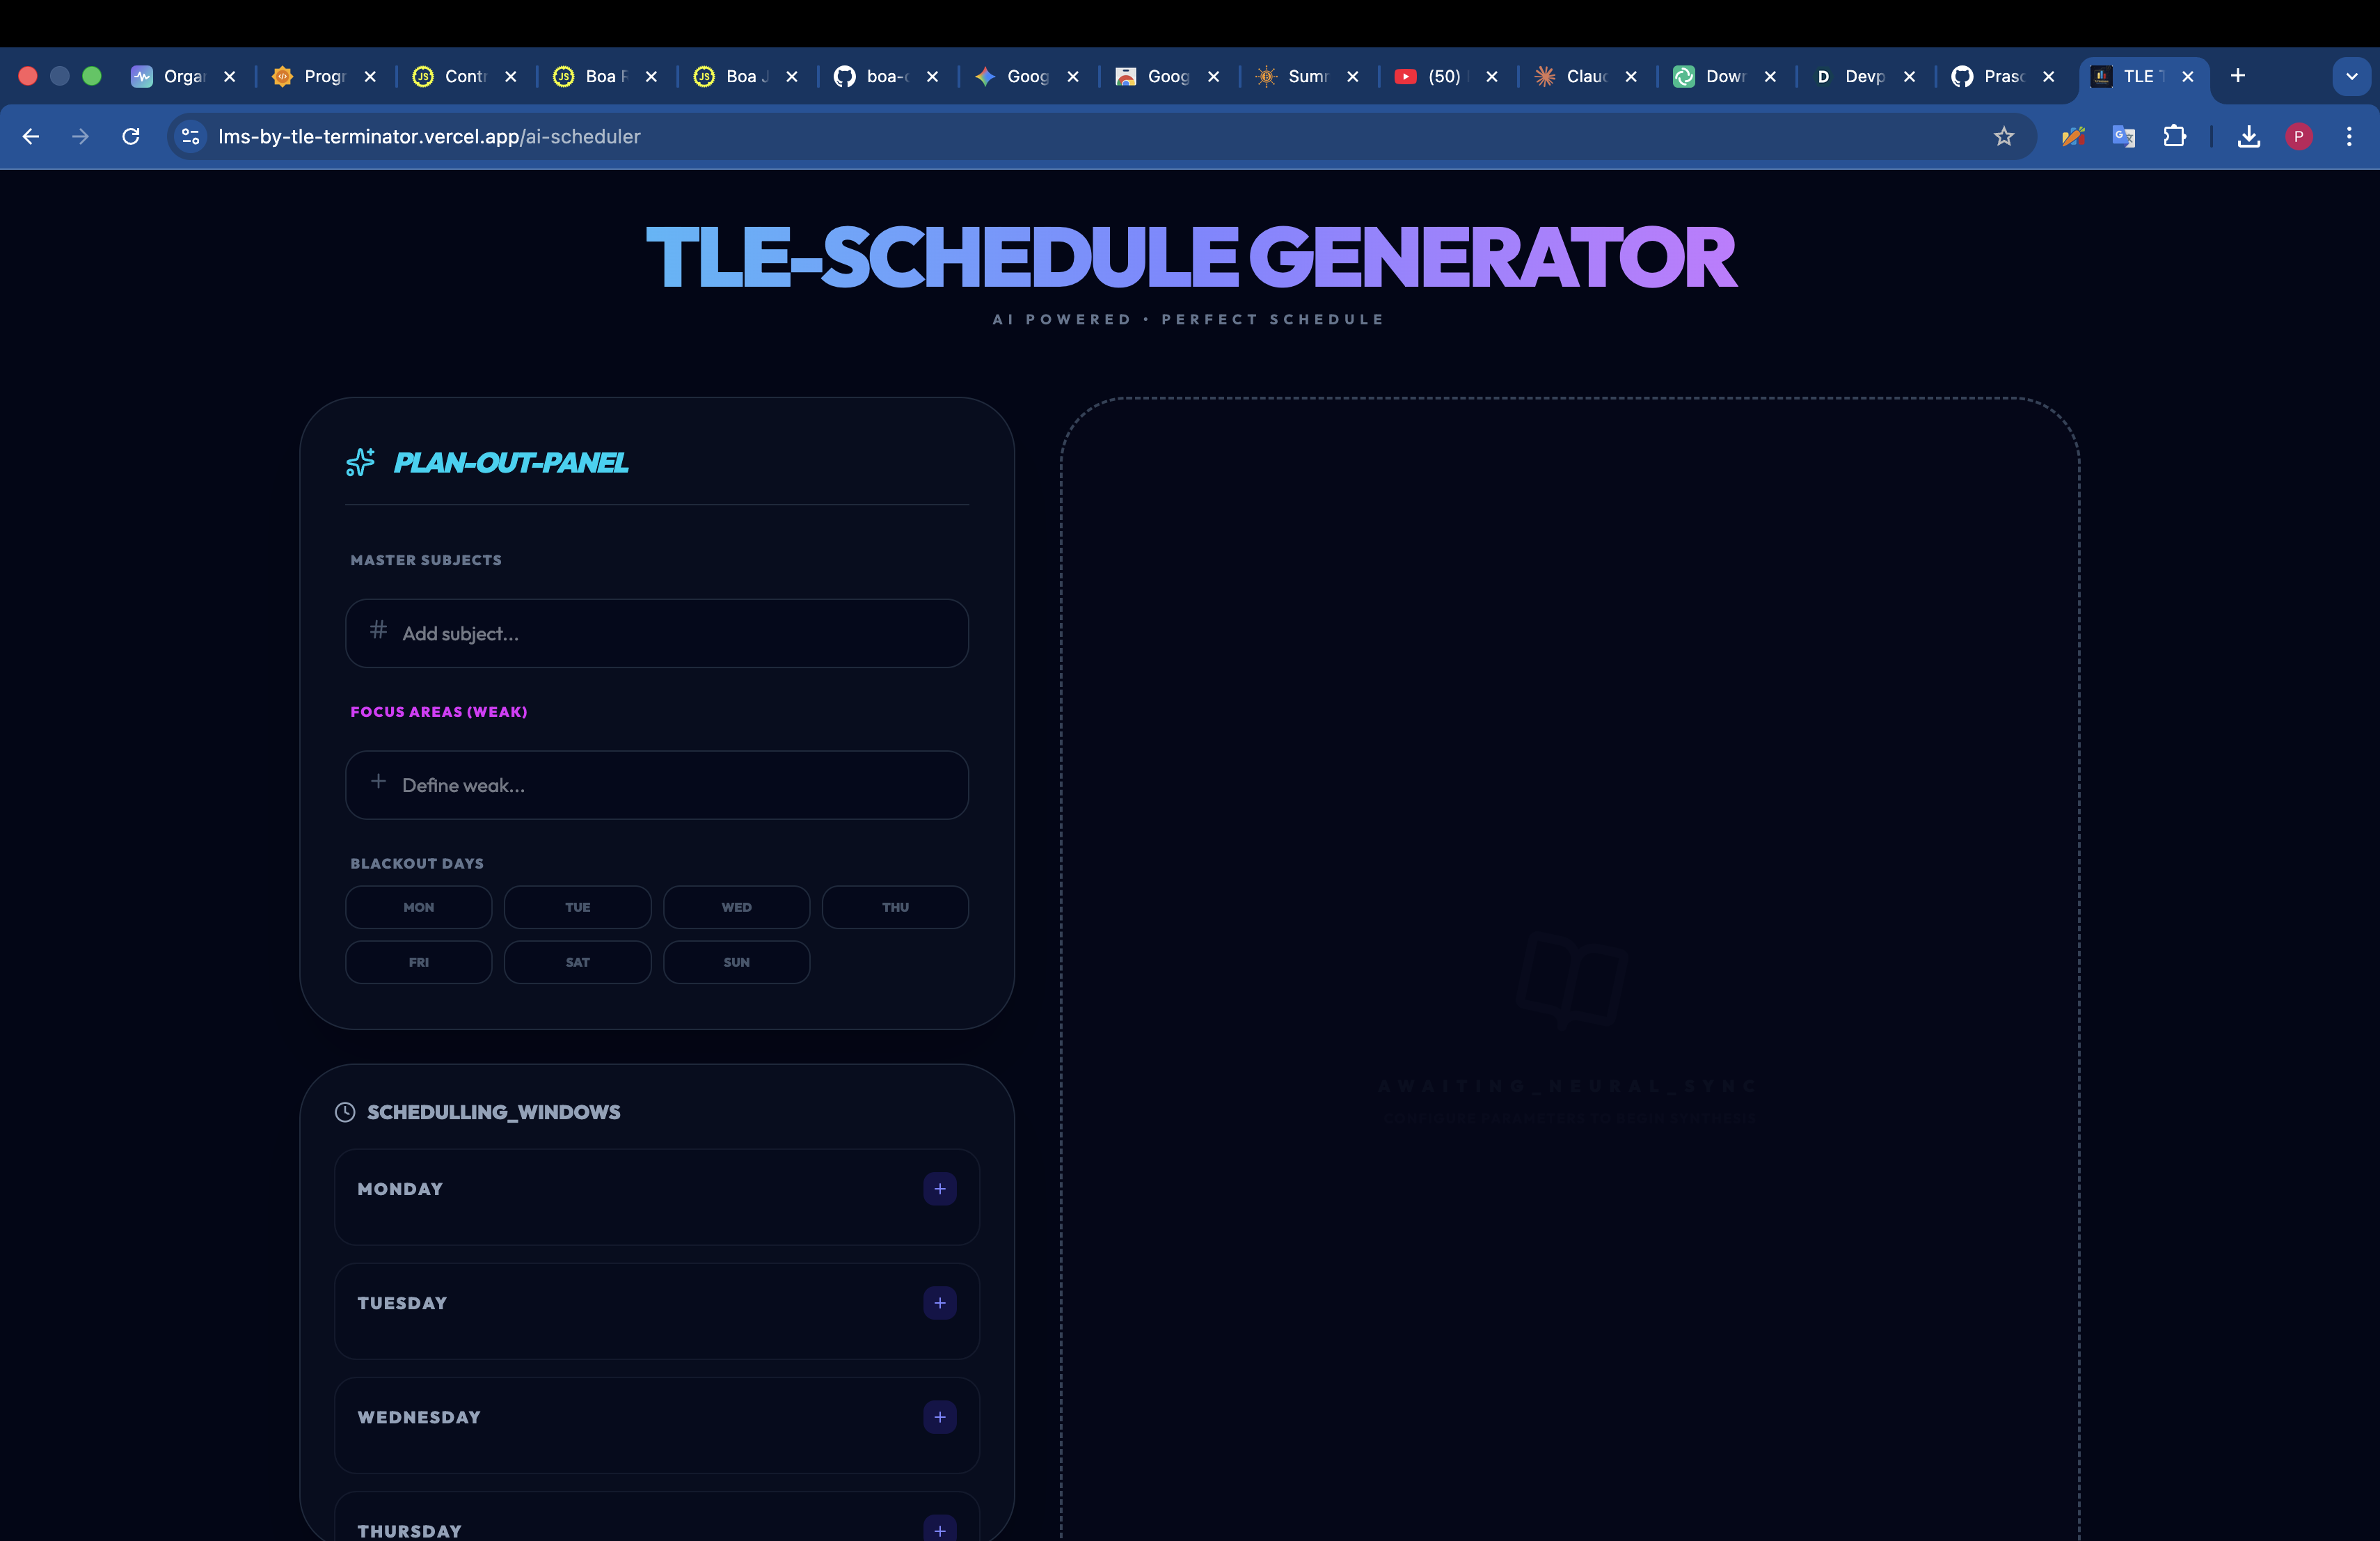Bookmark page with the star icon

[x=2003, y=137]
